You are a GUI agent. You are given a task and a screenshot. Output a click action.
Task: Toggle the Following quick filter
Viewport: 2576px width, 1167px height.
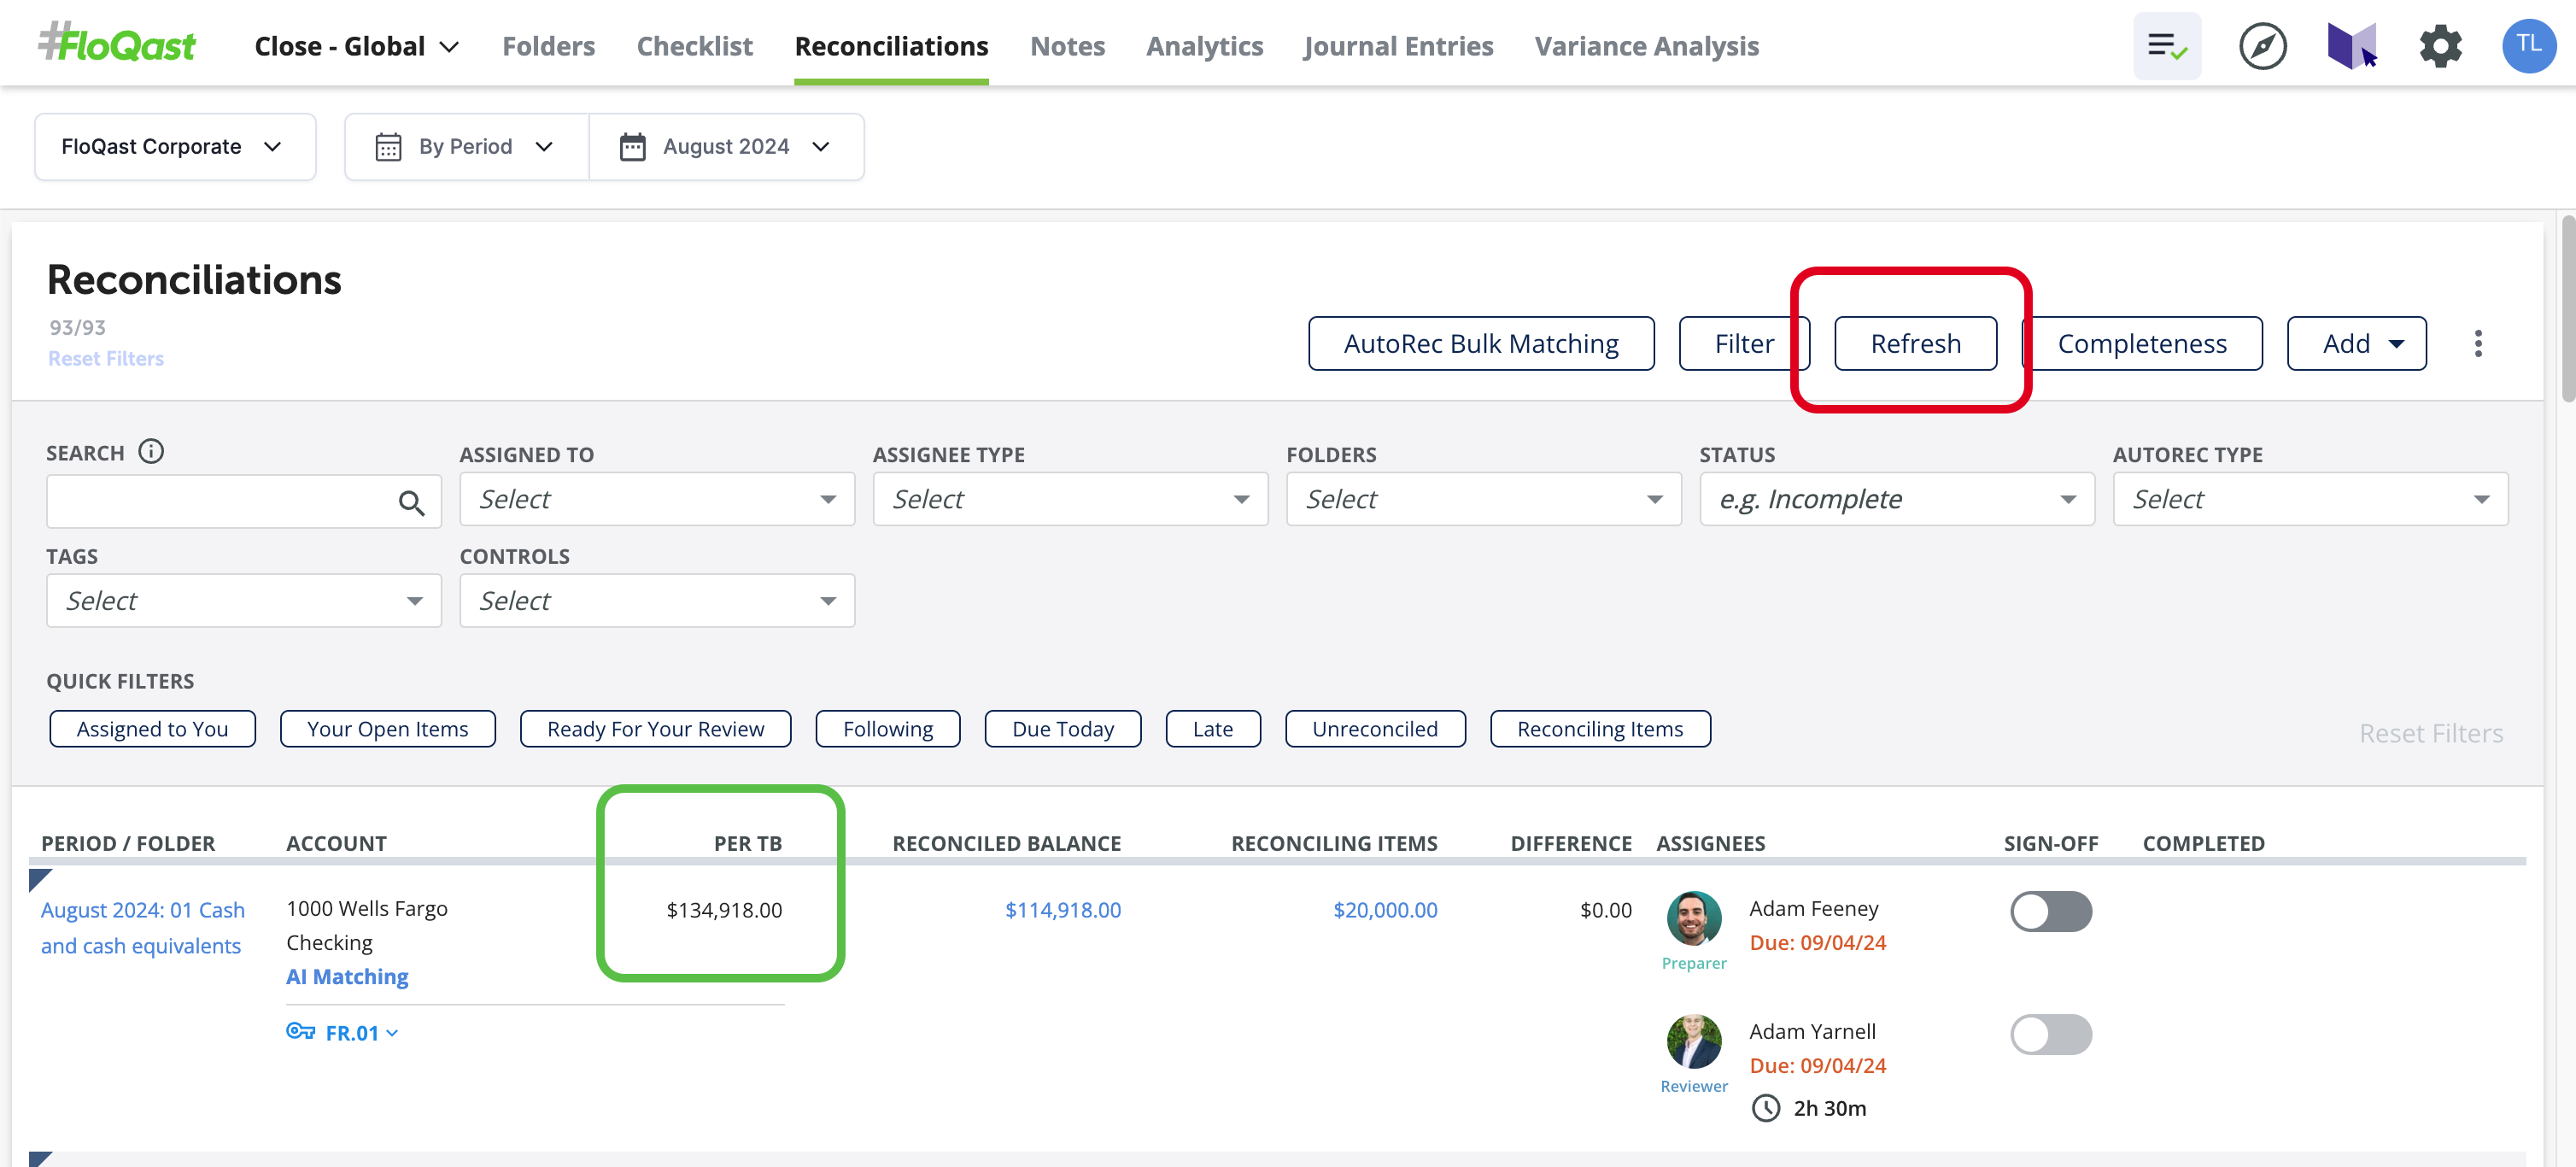pyautogui.click(x=888, y=729)
